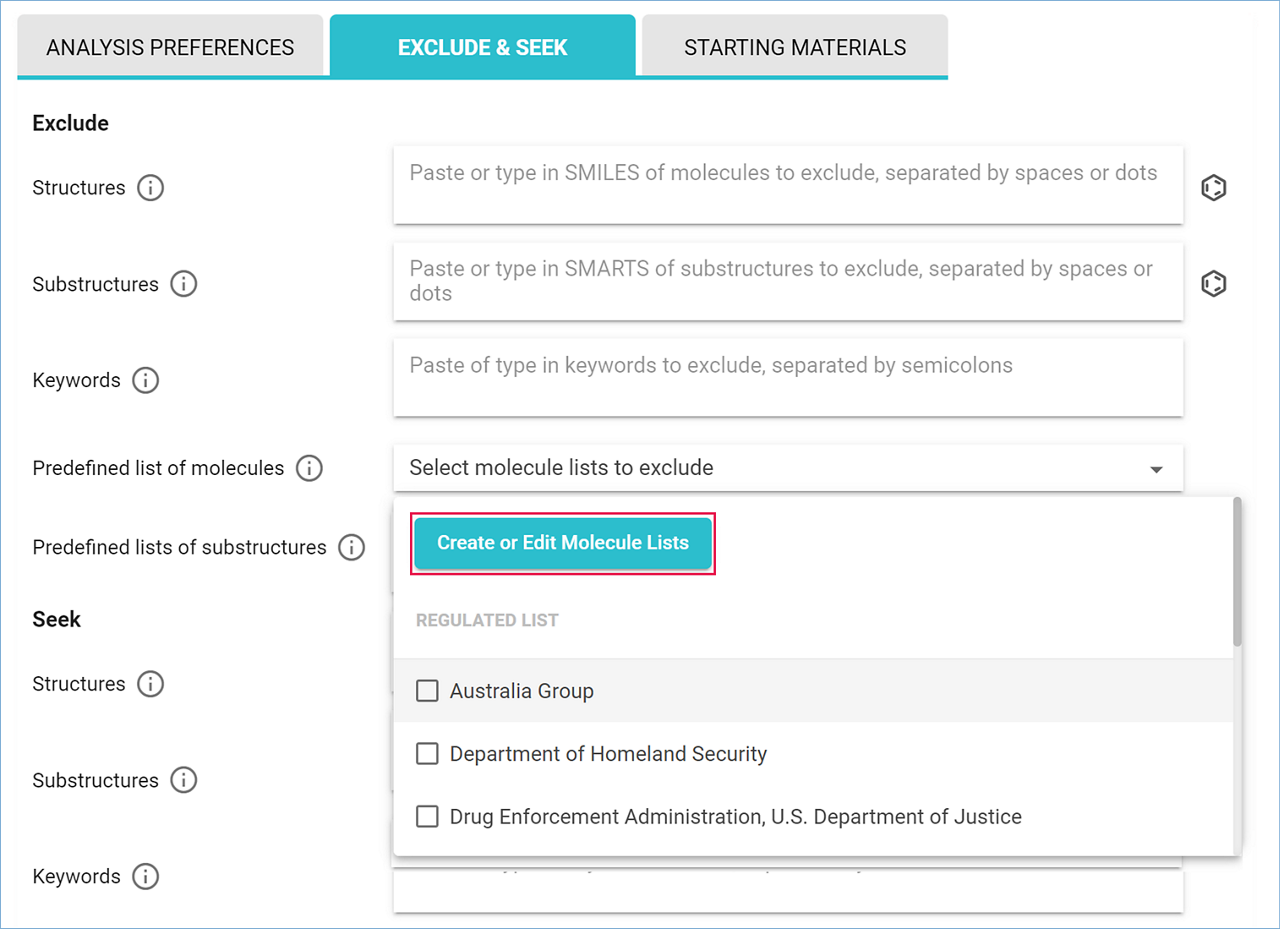Viewport: 1280px width, 929px height.
Task: Open structure editor for Exclude Structures field
Action: 1213,188
